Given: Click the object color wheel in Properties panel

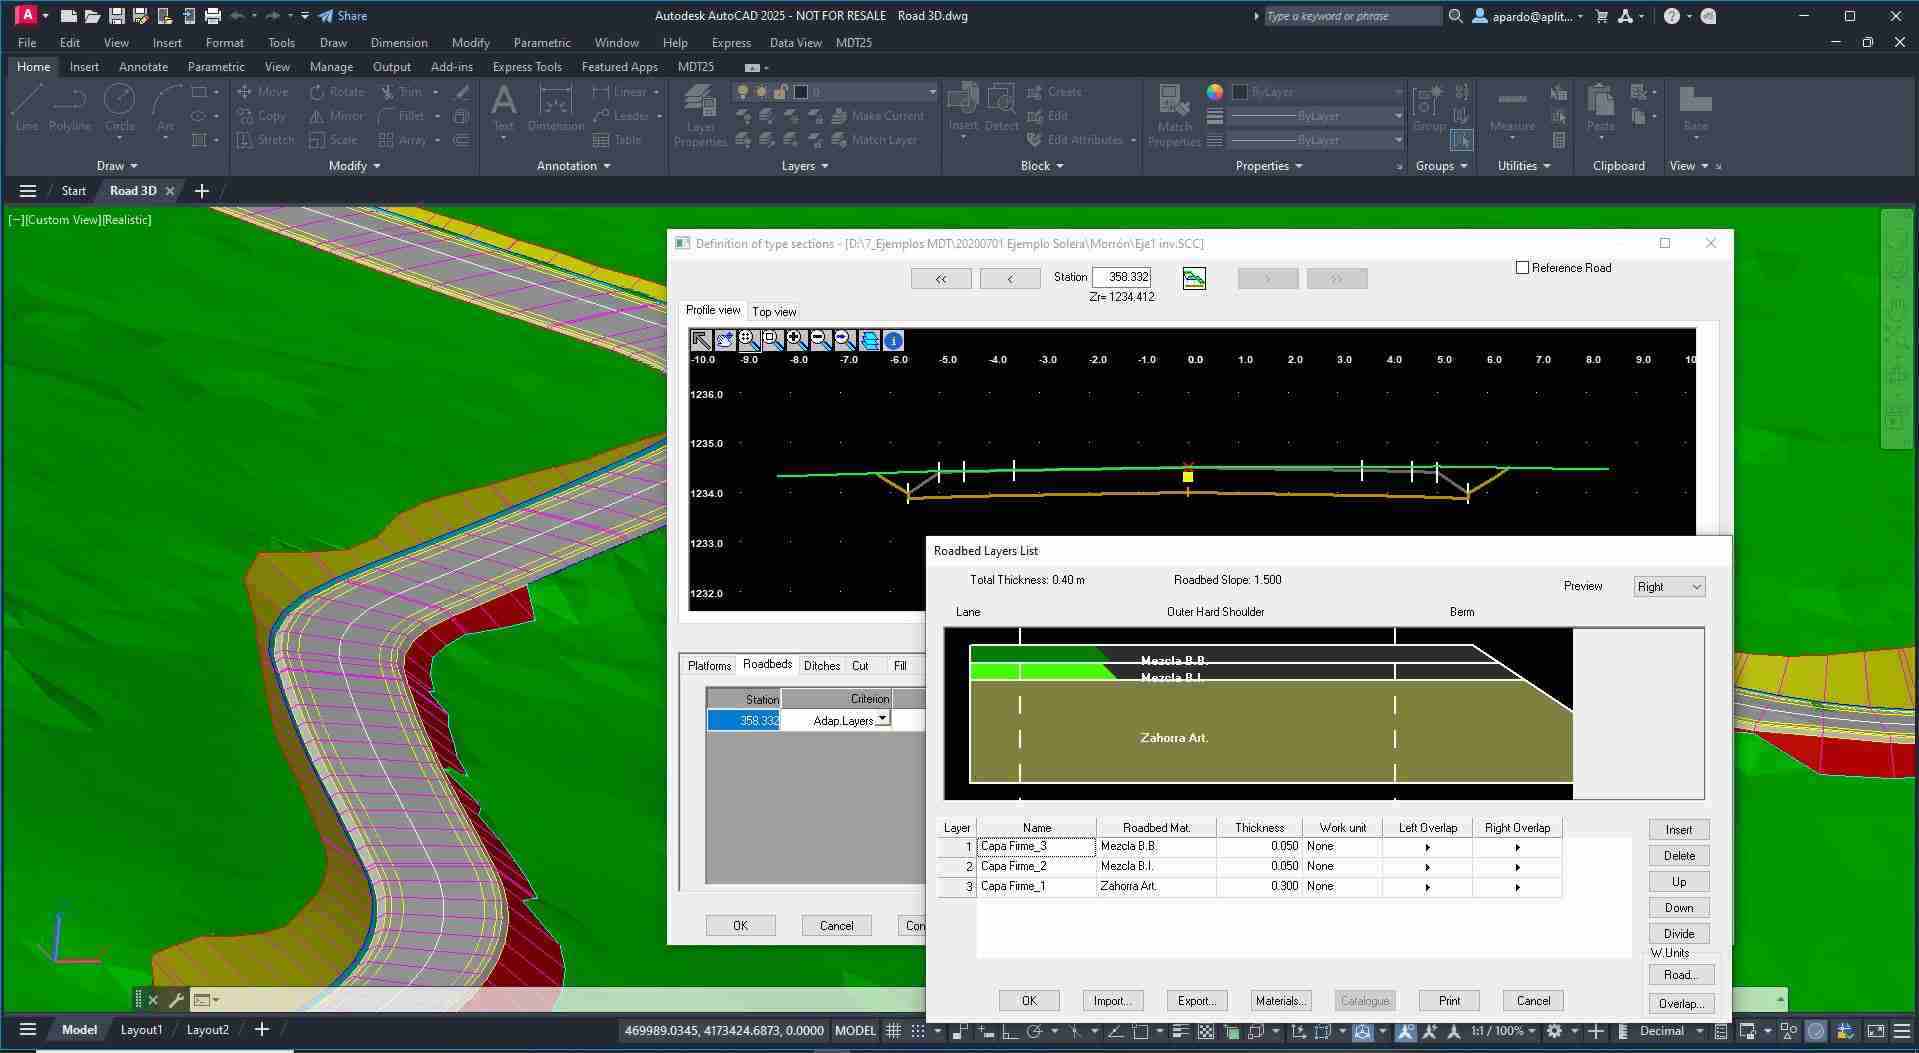Looking at the screenshot, I should (1214, 92).
